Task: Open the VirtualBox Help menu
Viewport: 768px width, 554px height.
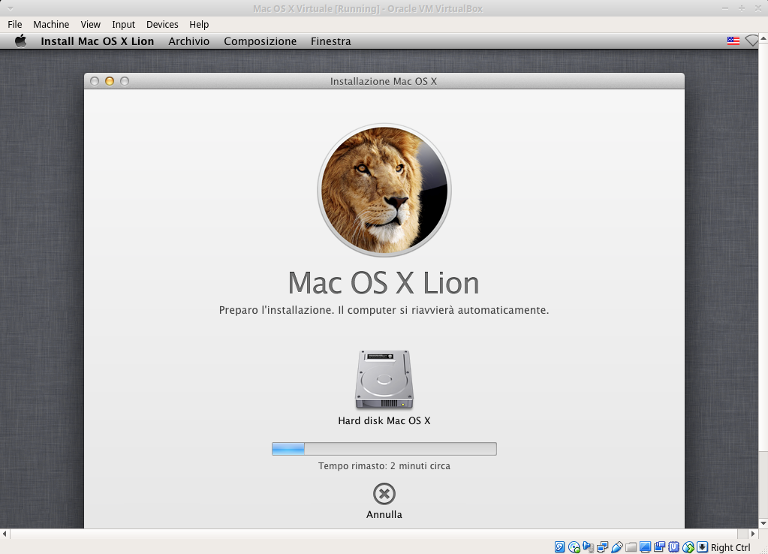Action: click(199, 24)
